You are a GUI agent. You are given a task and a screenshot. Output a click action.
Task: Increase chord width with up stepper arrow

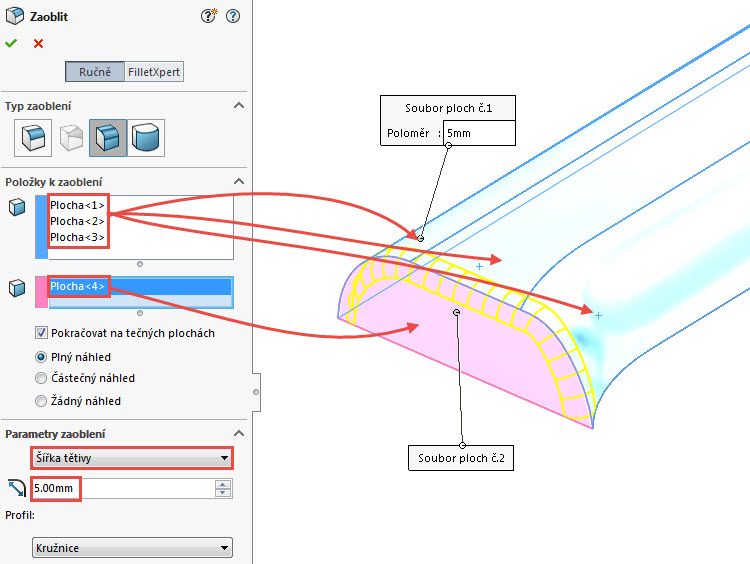pyautogui.click(x=223, y=484)
